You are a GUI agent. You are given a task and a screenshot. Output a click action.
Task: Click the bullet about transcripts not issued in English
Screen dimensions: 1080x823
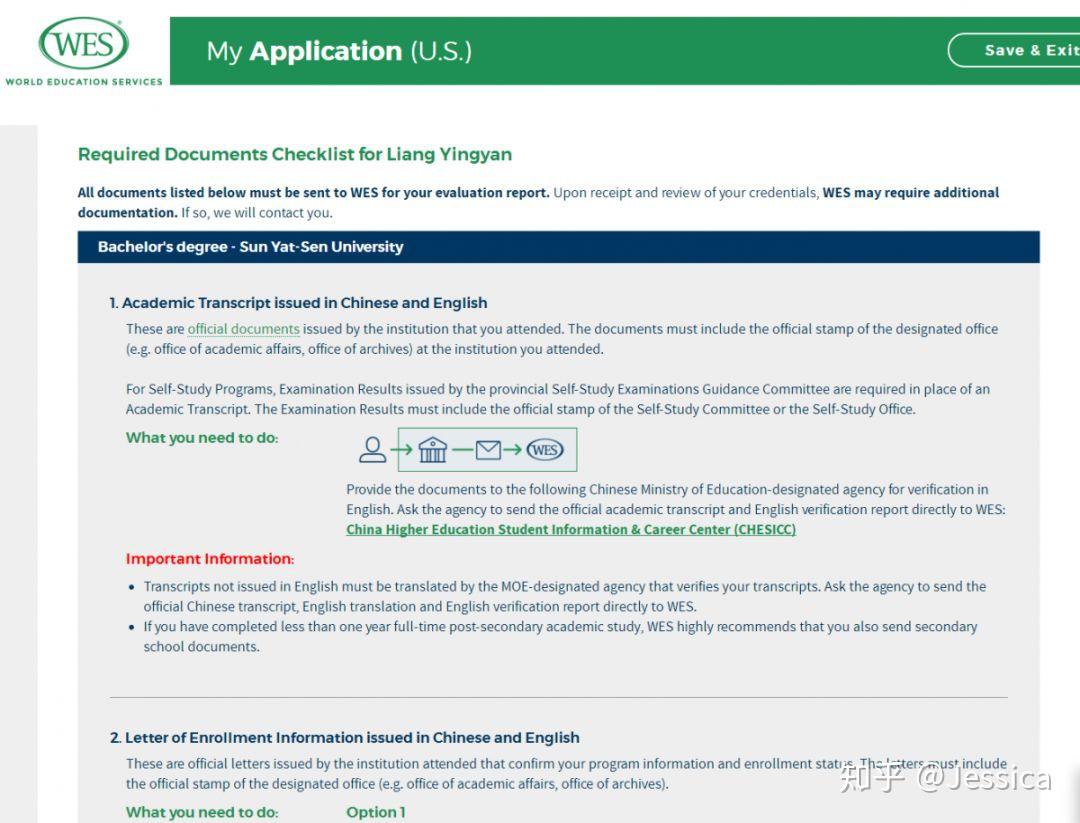pos(565,596)
